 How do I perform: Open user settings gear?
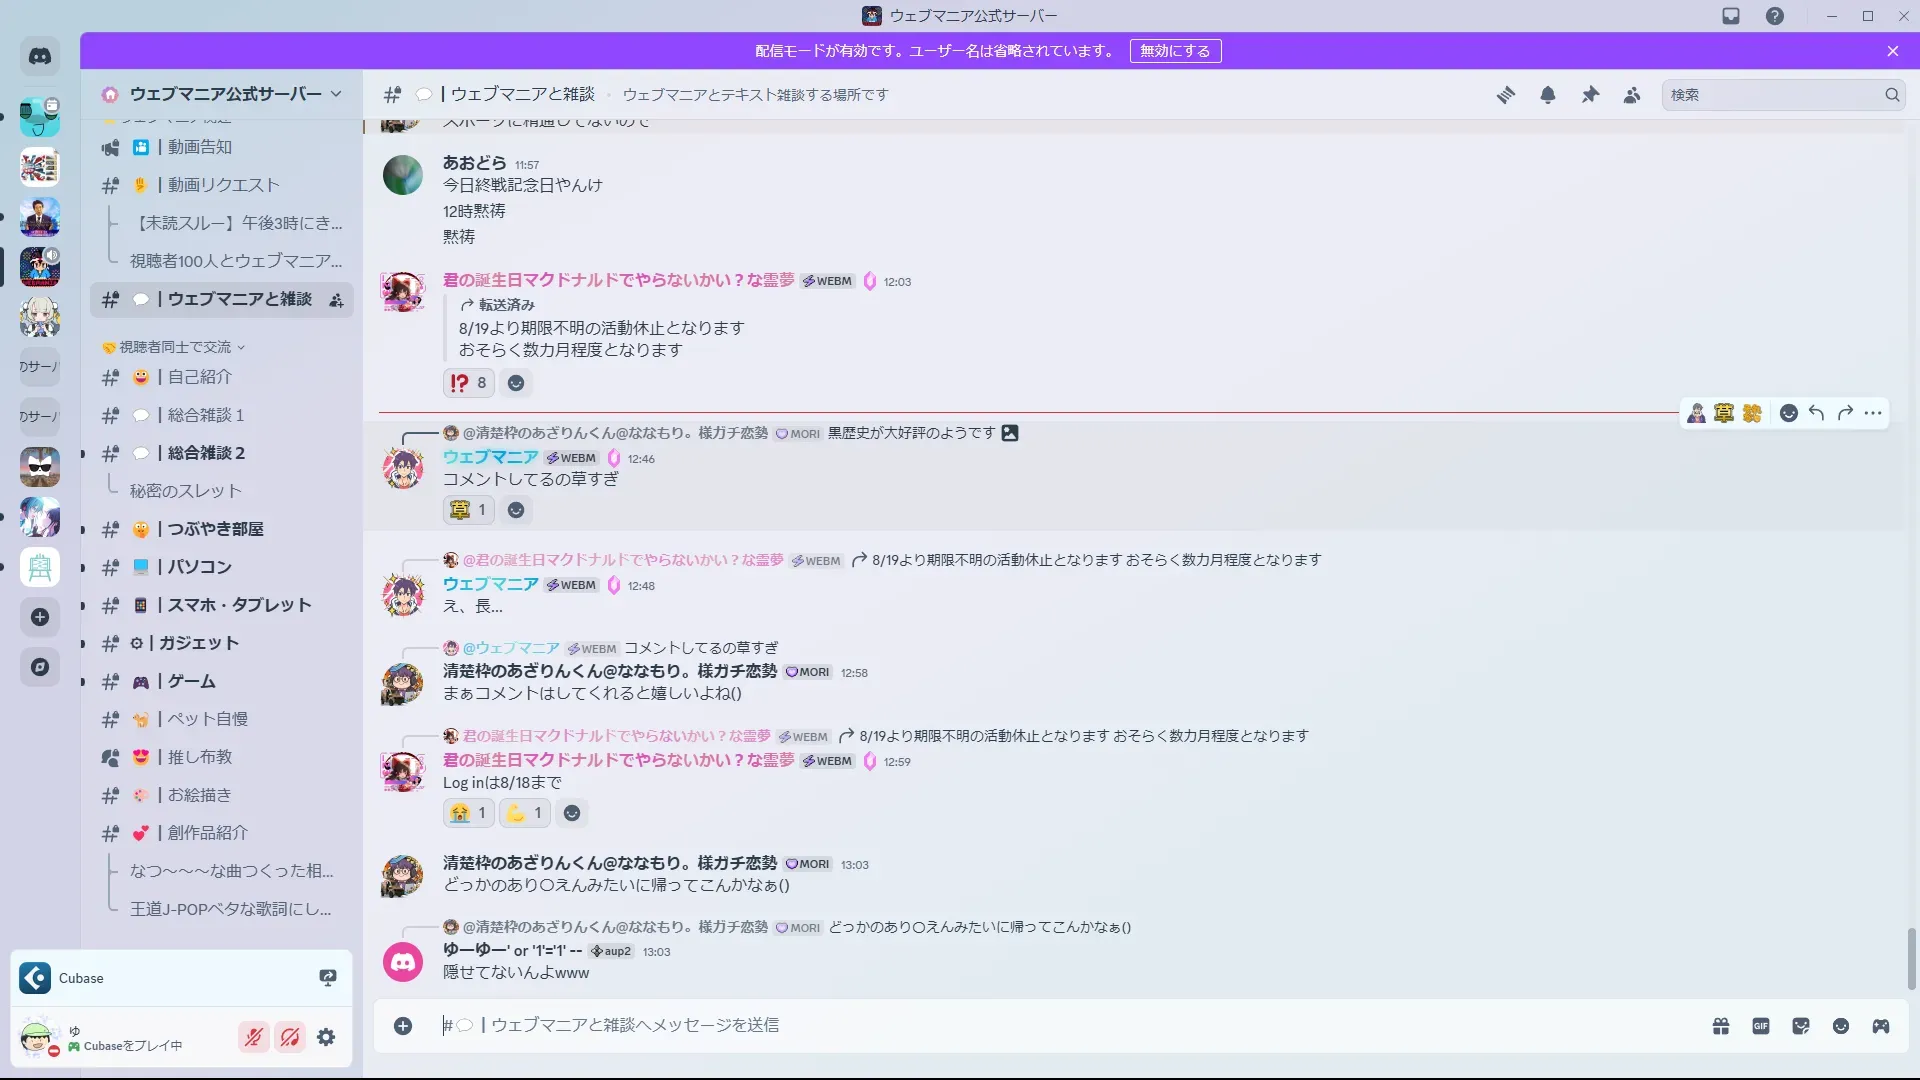[326, 1037]
